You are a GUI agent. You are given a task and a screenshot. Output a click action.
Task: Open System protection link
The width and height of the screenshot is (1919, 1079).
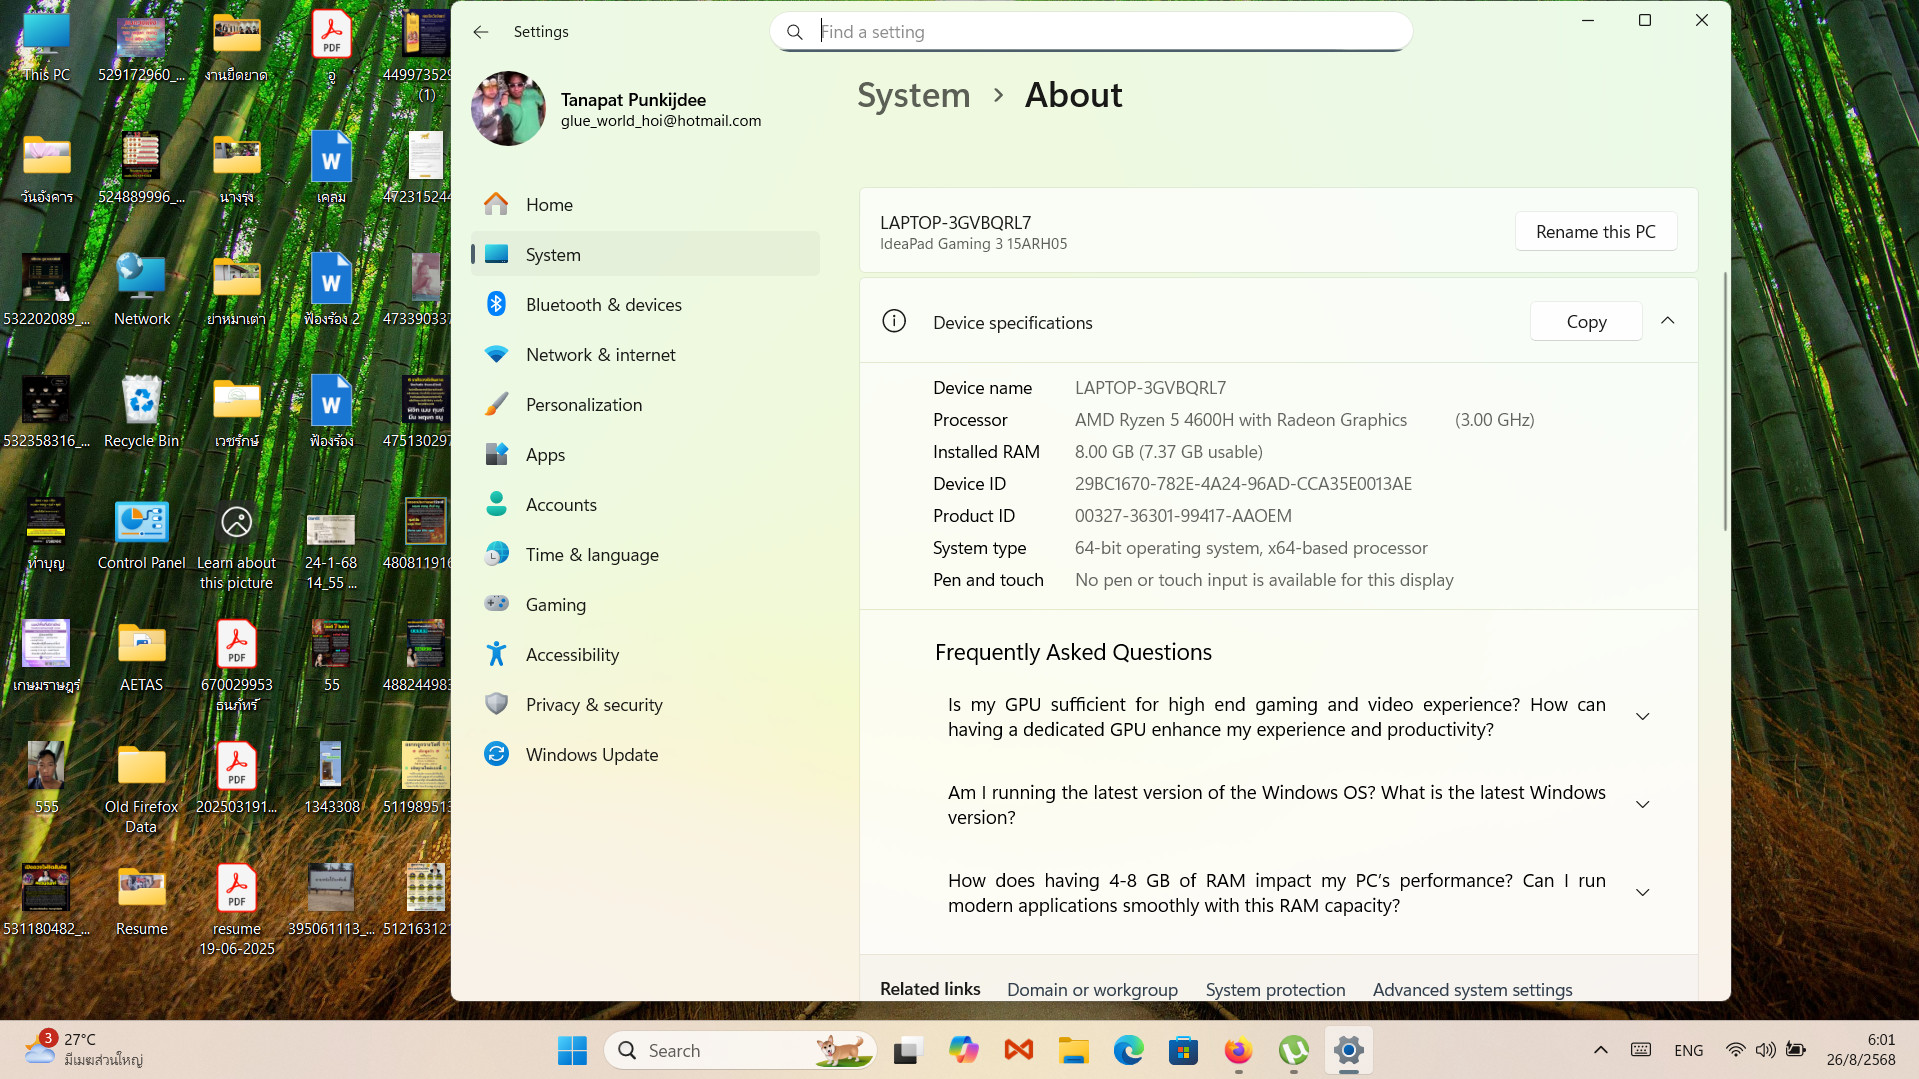tap(1275, 990)
